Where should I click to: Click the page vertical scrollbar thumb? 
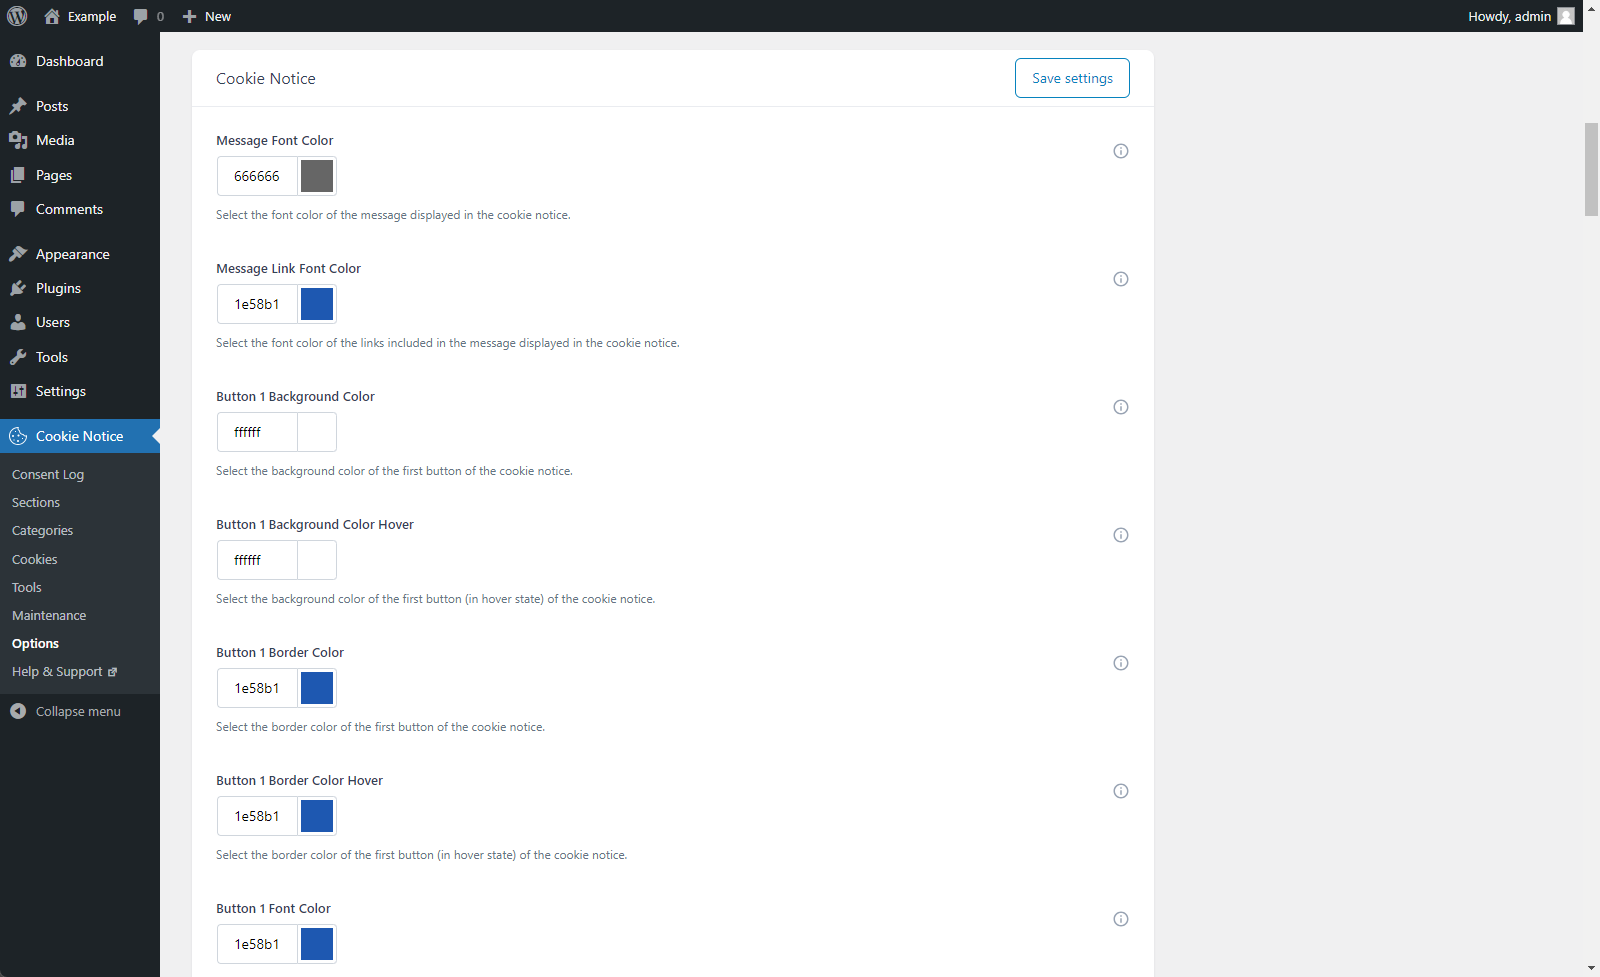click(x=1591, y=169)
